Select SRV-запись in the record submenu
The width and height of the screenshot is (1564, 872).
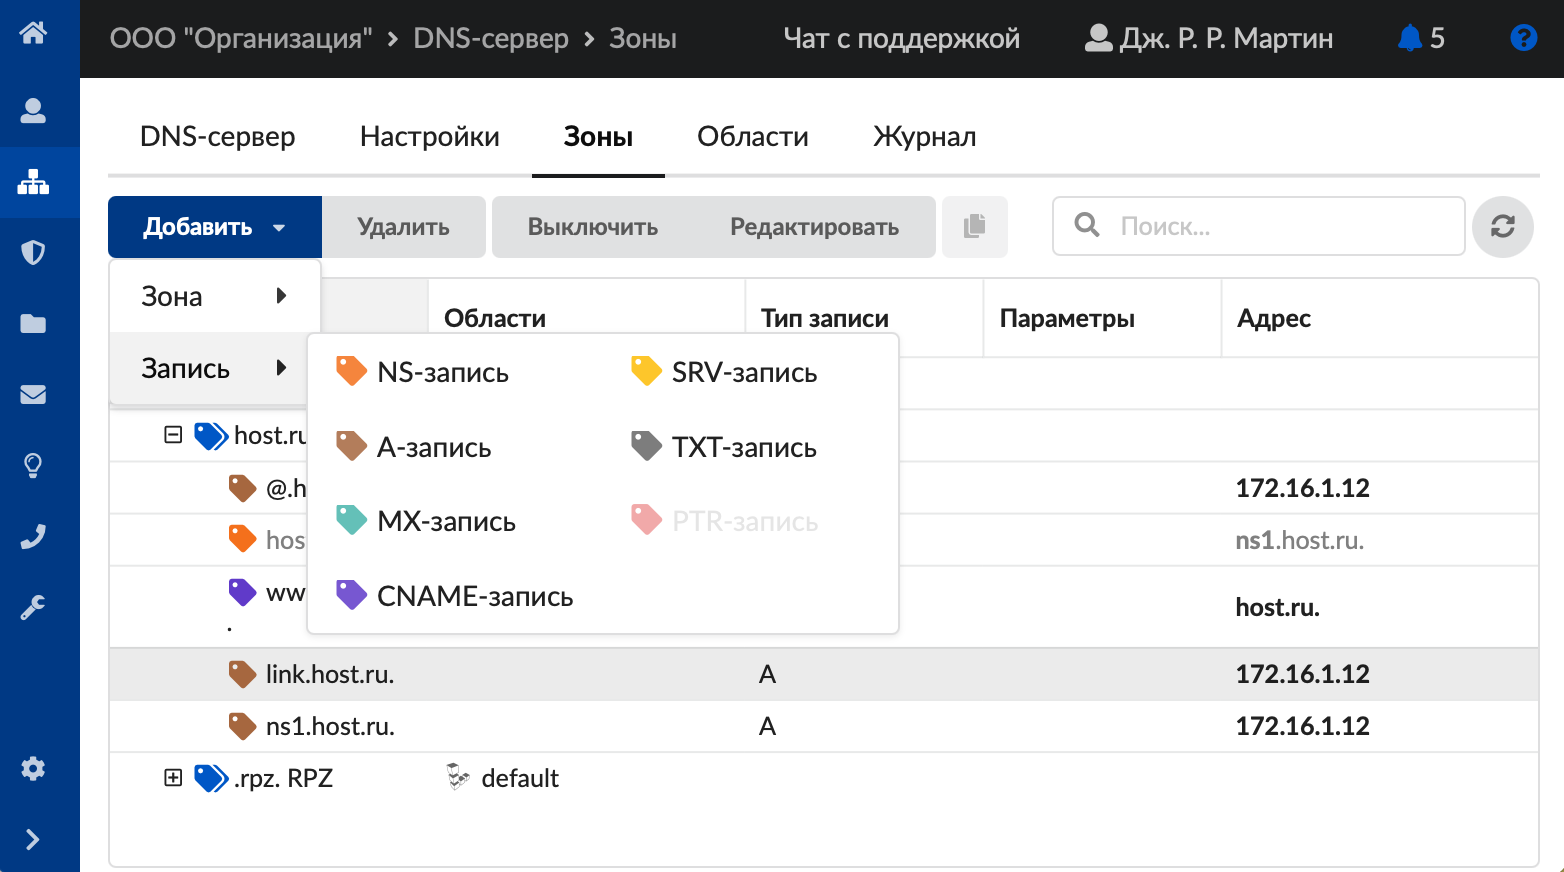tap(743, 372)
